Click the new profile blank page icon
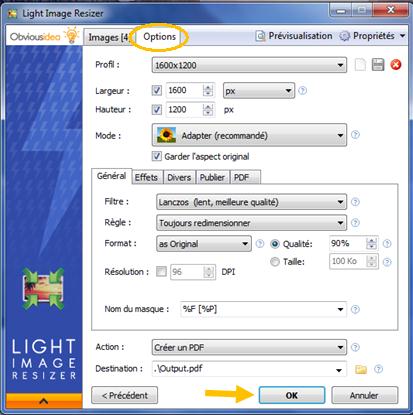413x415 pixels. pos(360,64)
